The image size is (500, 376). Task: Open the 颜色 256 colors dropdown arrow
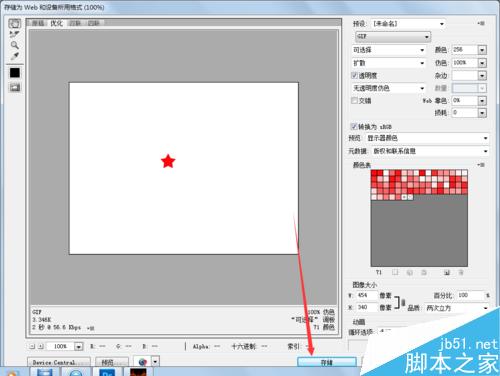click(x=482, y=50)
